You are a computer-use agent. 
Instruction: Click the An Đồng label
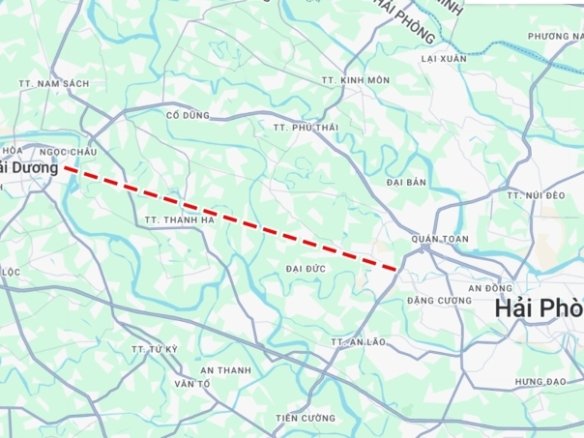490,288
